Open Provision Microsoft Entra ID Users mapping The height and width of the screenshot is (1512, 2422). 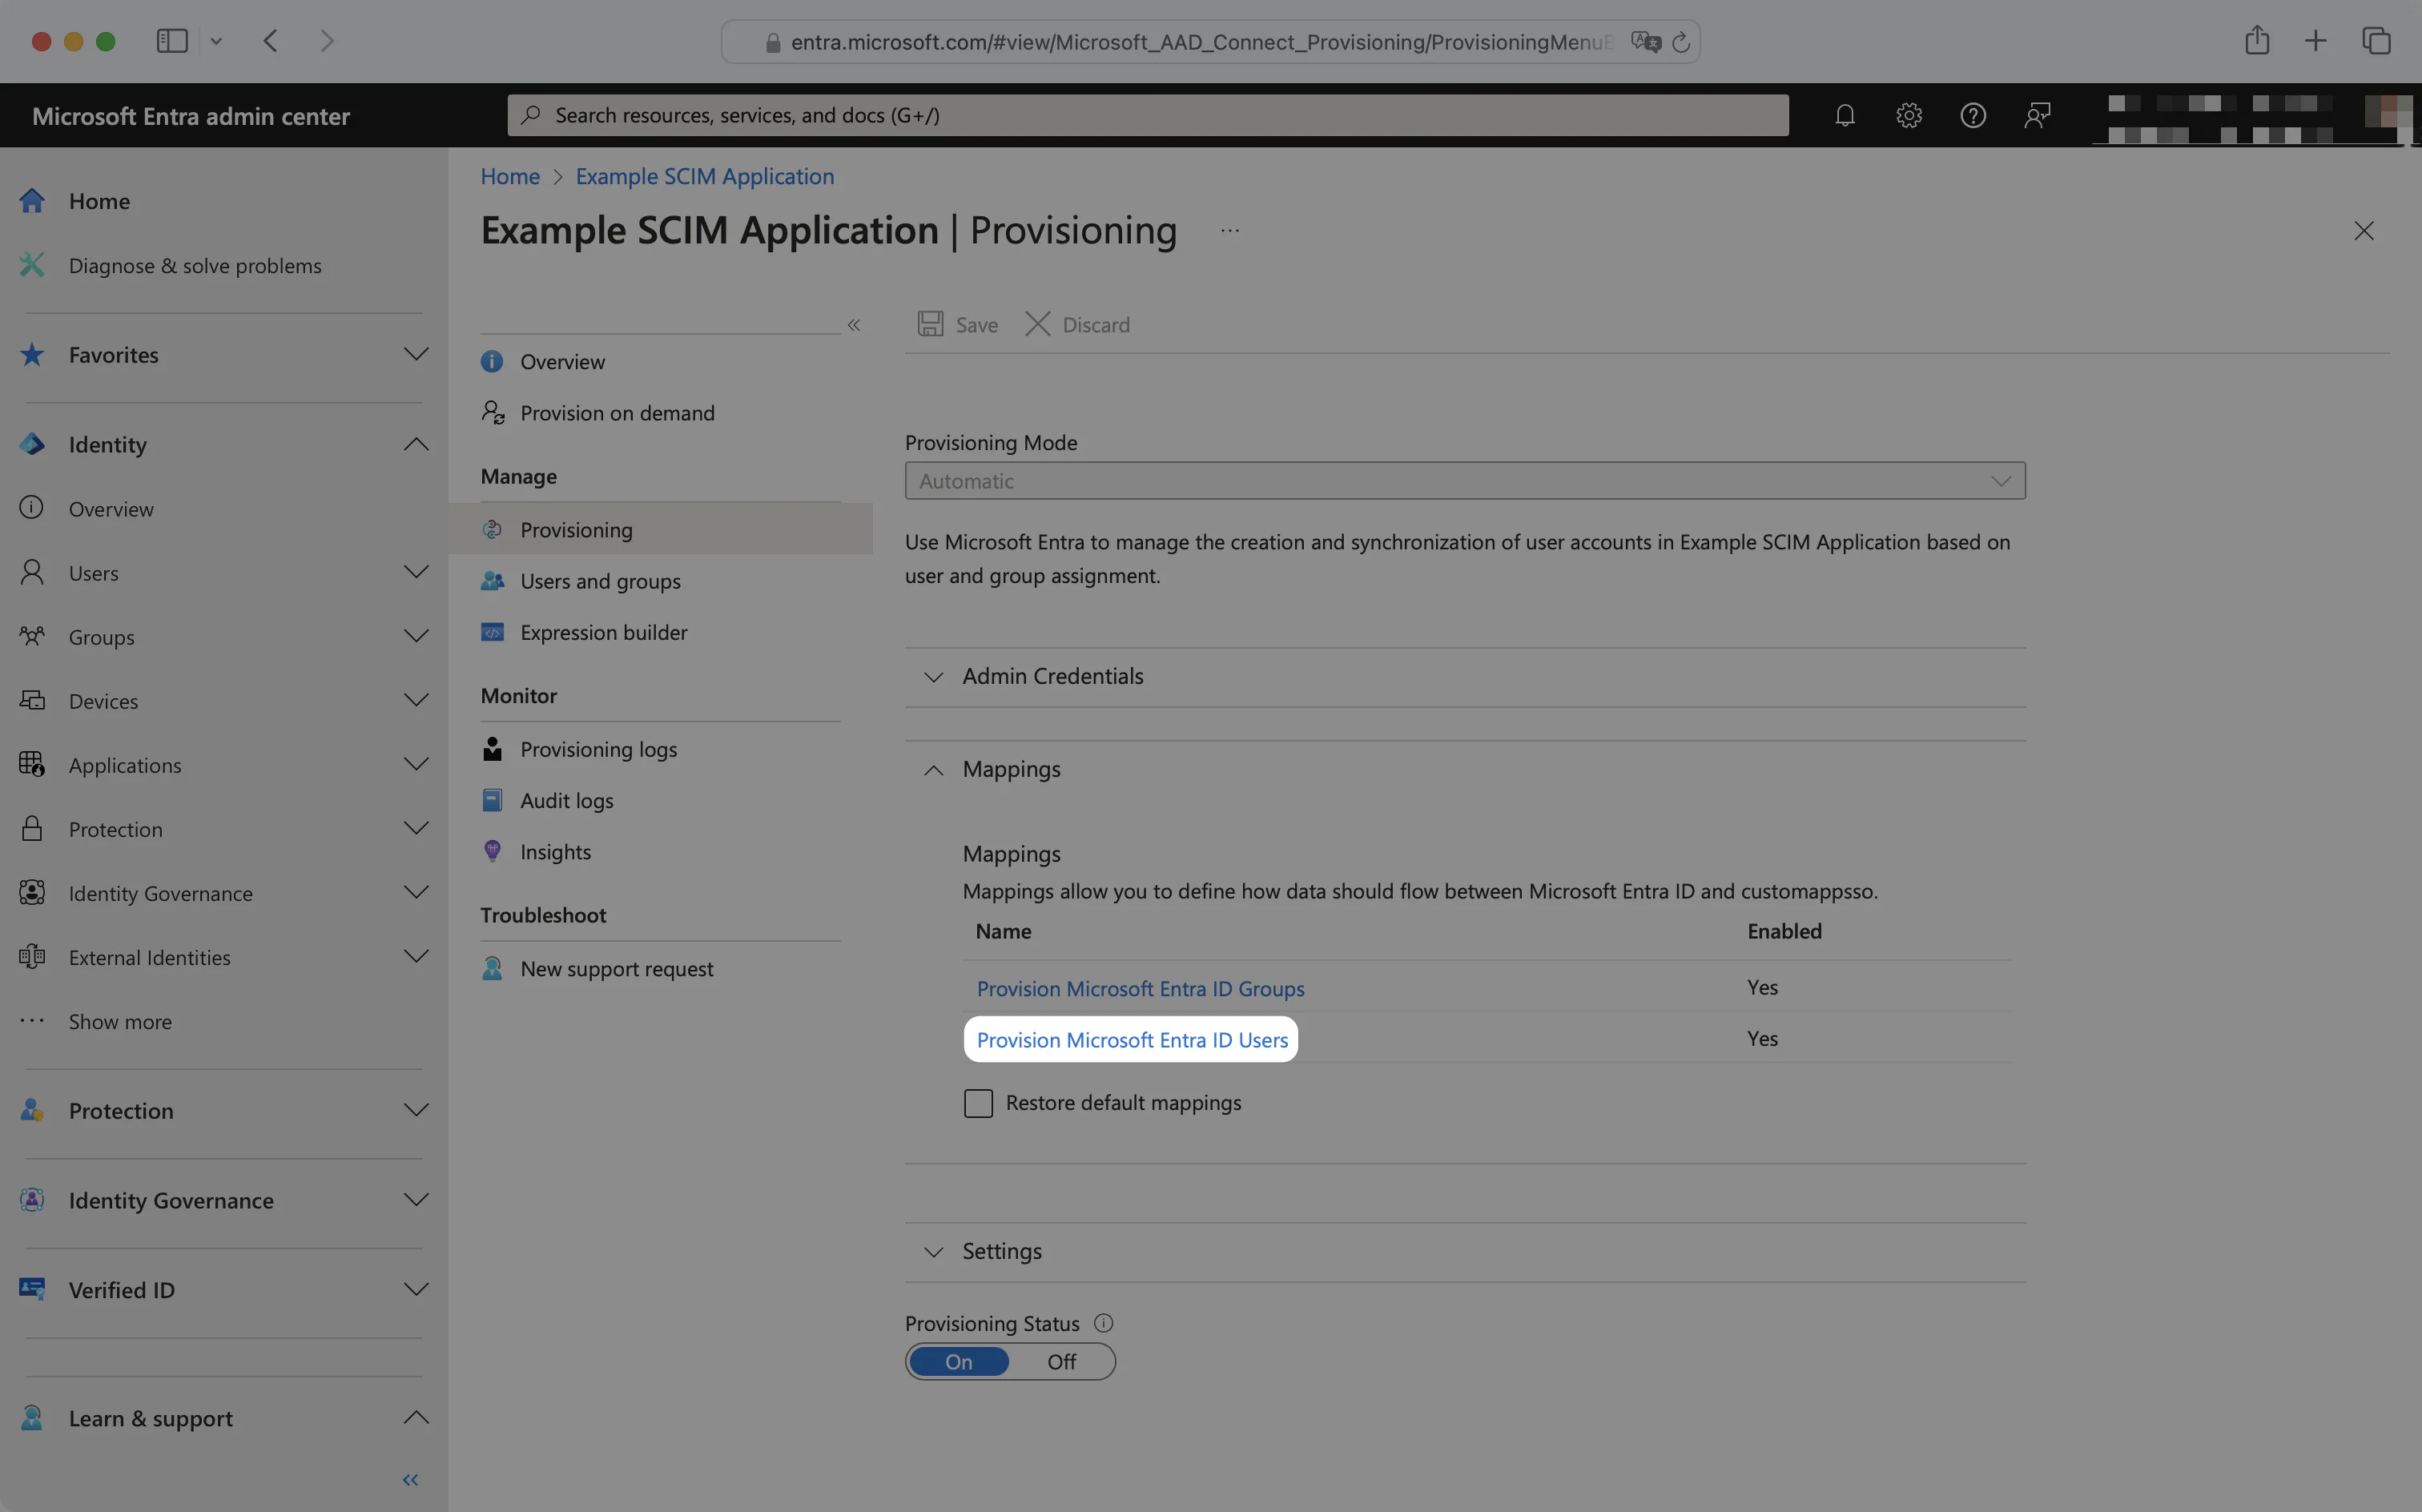point(1130,1039)
